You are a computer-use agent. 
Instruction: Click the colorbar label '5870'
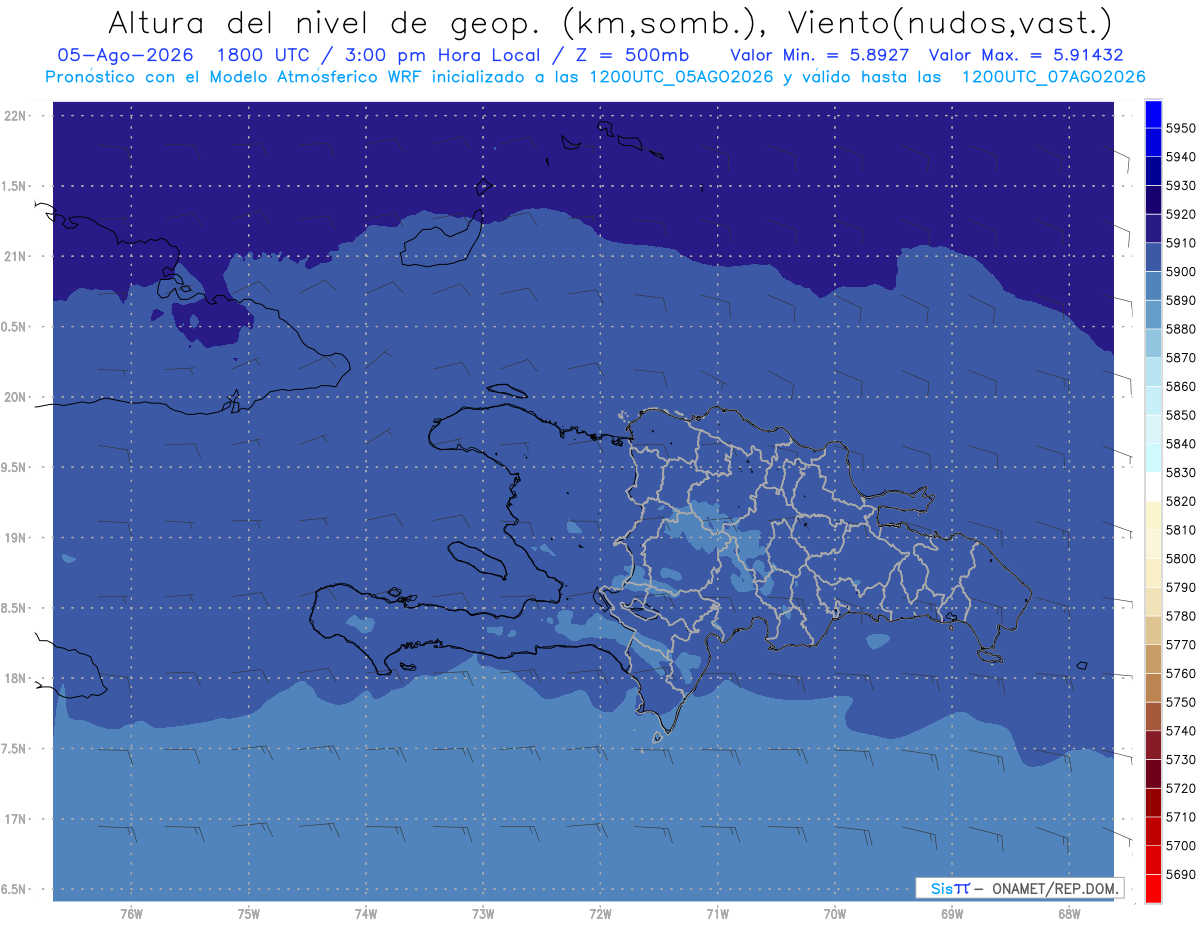tap(1180, 357)
